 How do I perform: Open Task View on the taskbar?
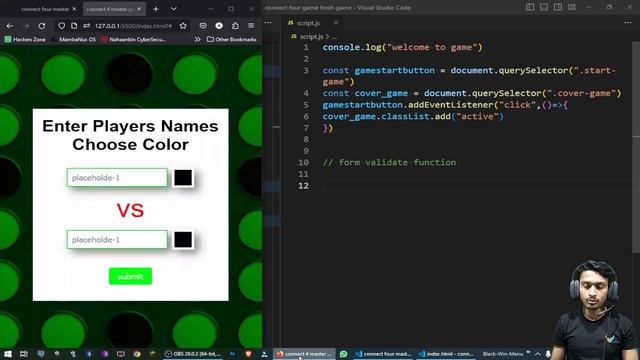[24, 354]
